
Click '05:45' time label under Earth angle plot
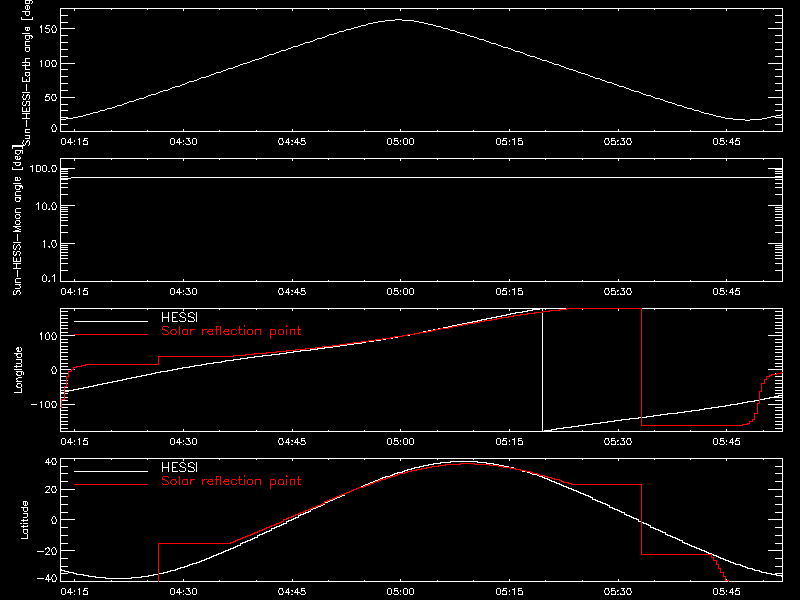pyautogui.click(x=727, y=142)
